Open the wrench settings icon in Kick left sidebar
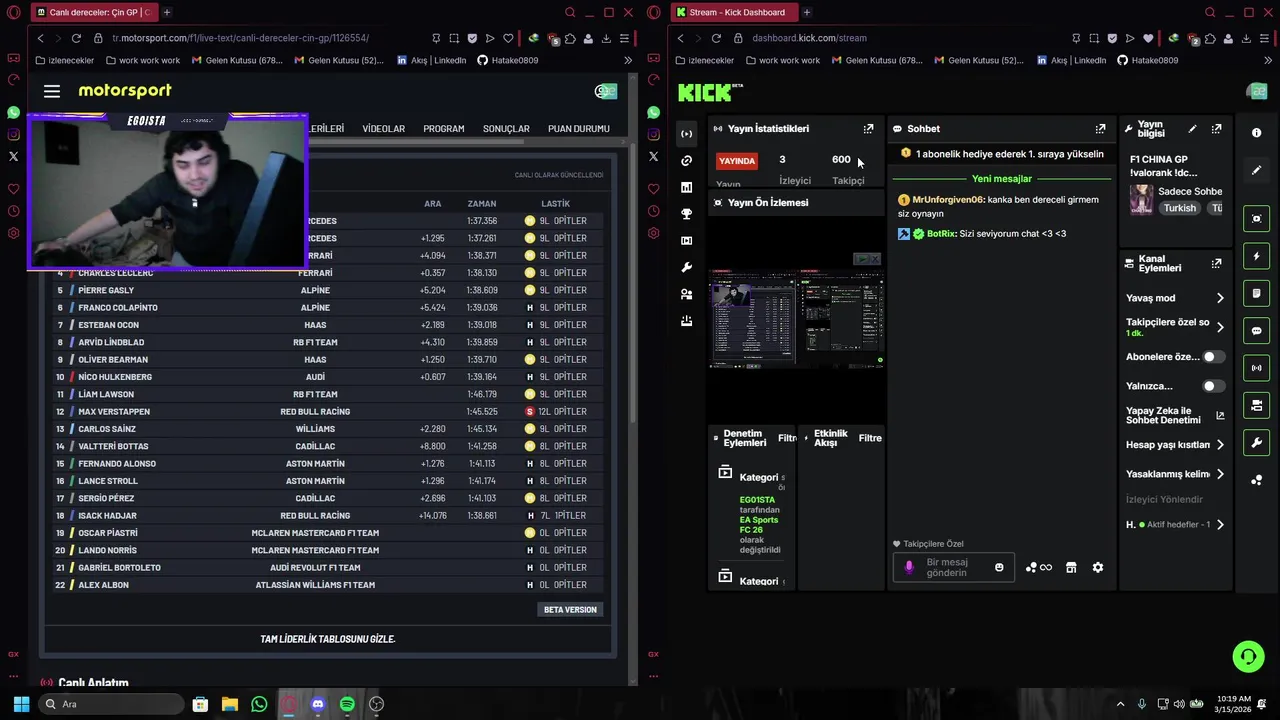 [686, 268]
